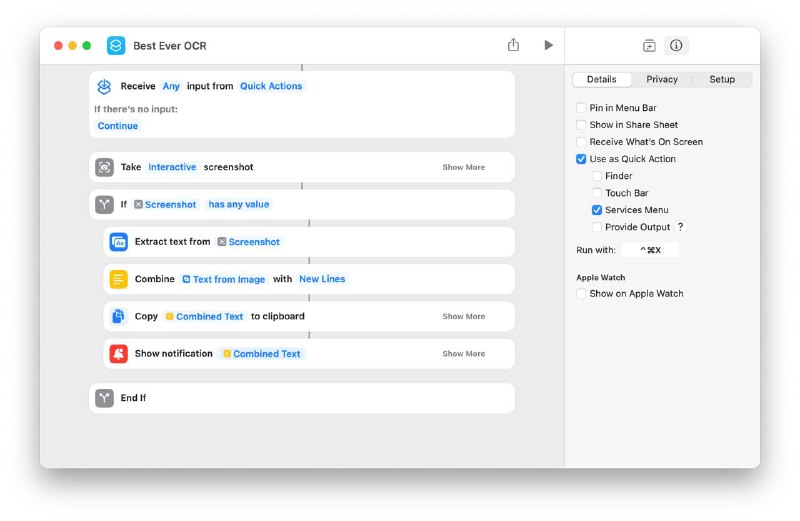Uncheck the Services Menu checkbox
Image resolution: width=800 pixels, height=521 pixels.
click(596, 210)
